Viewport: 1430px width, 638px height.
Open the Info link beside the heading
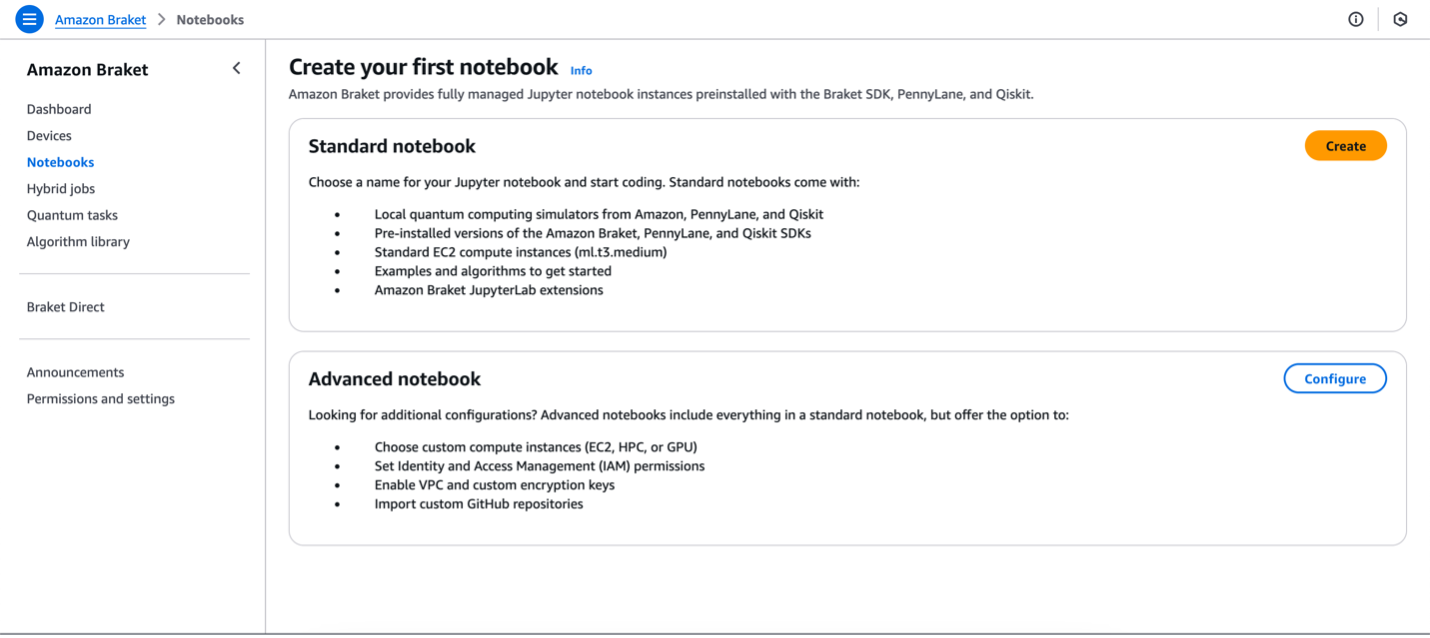581,70
